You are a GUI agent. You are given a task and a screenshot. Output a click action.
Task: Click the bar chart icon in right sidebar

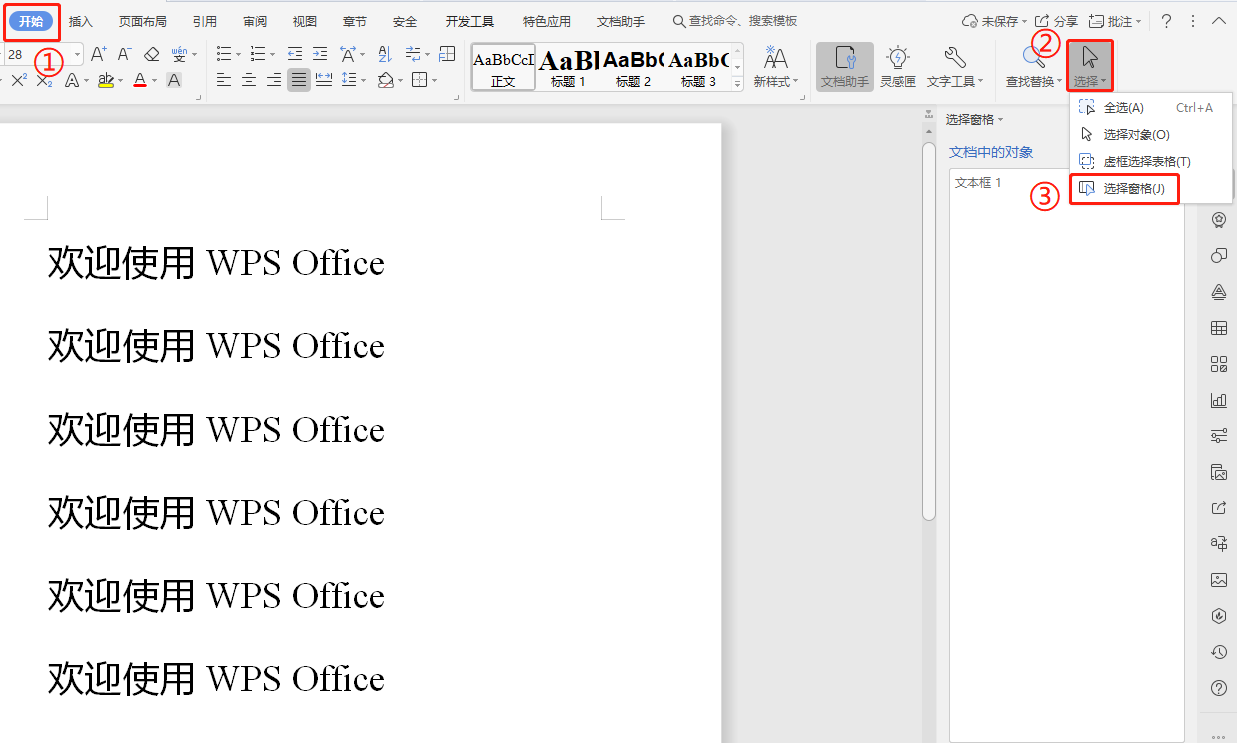pos(1218,400)
